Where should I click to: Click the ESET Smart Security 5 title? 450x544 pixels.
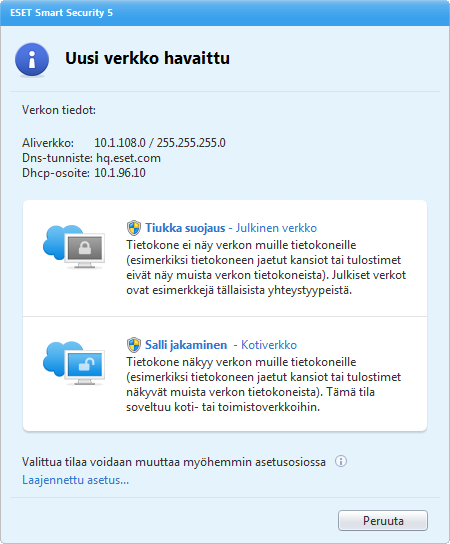coord(61,13)
